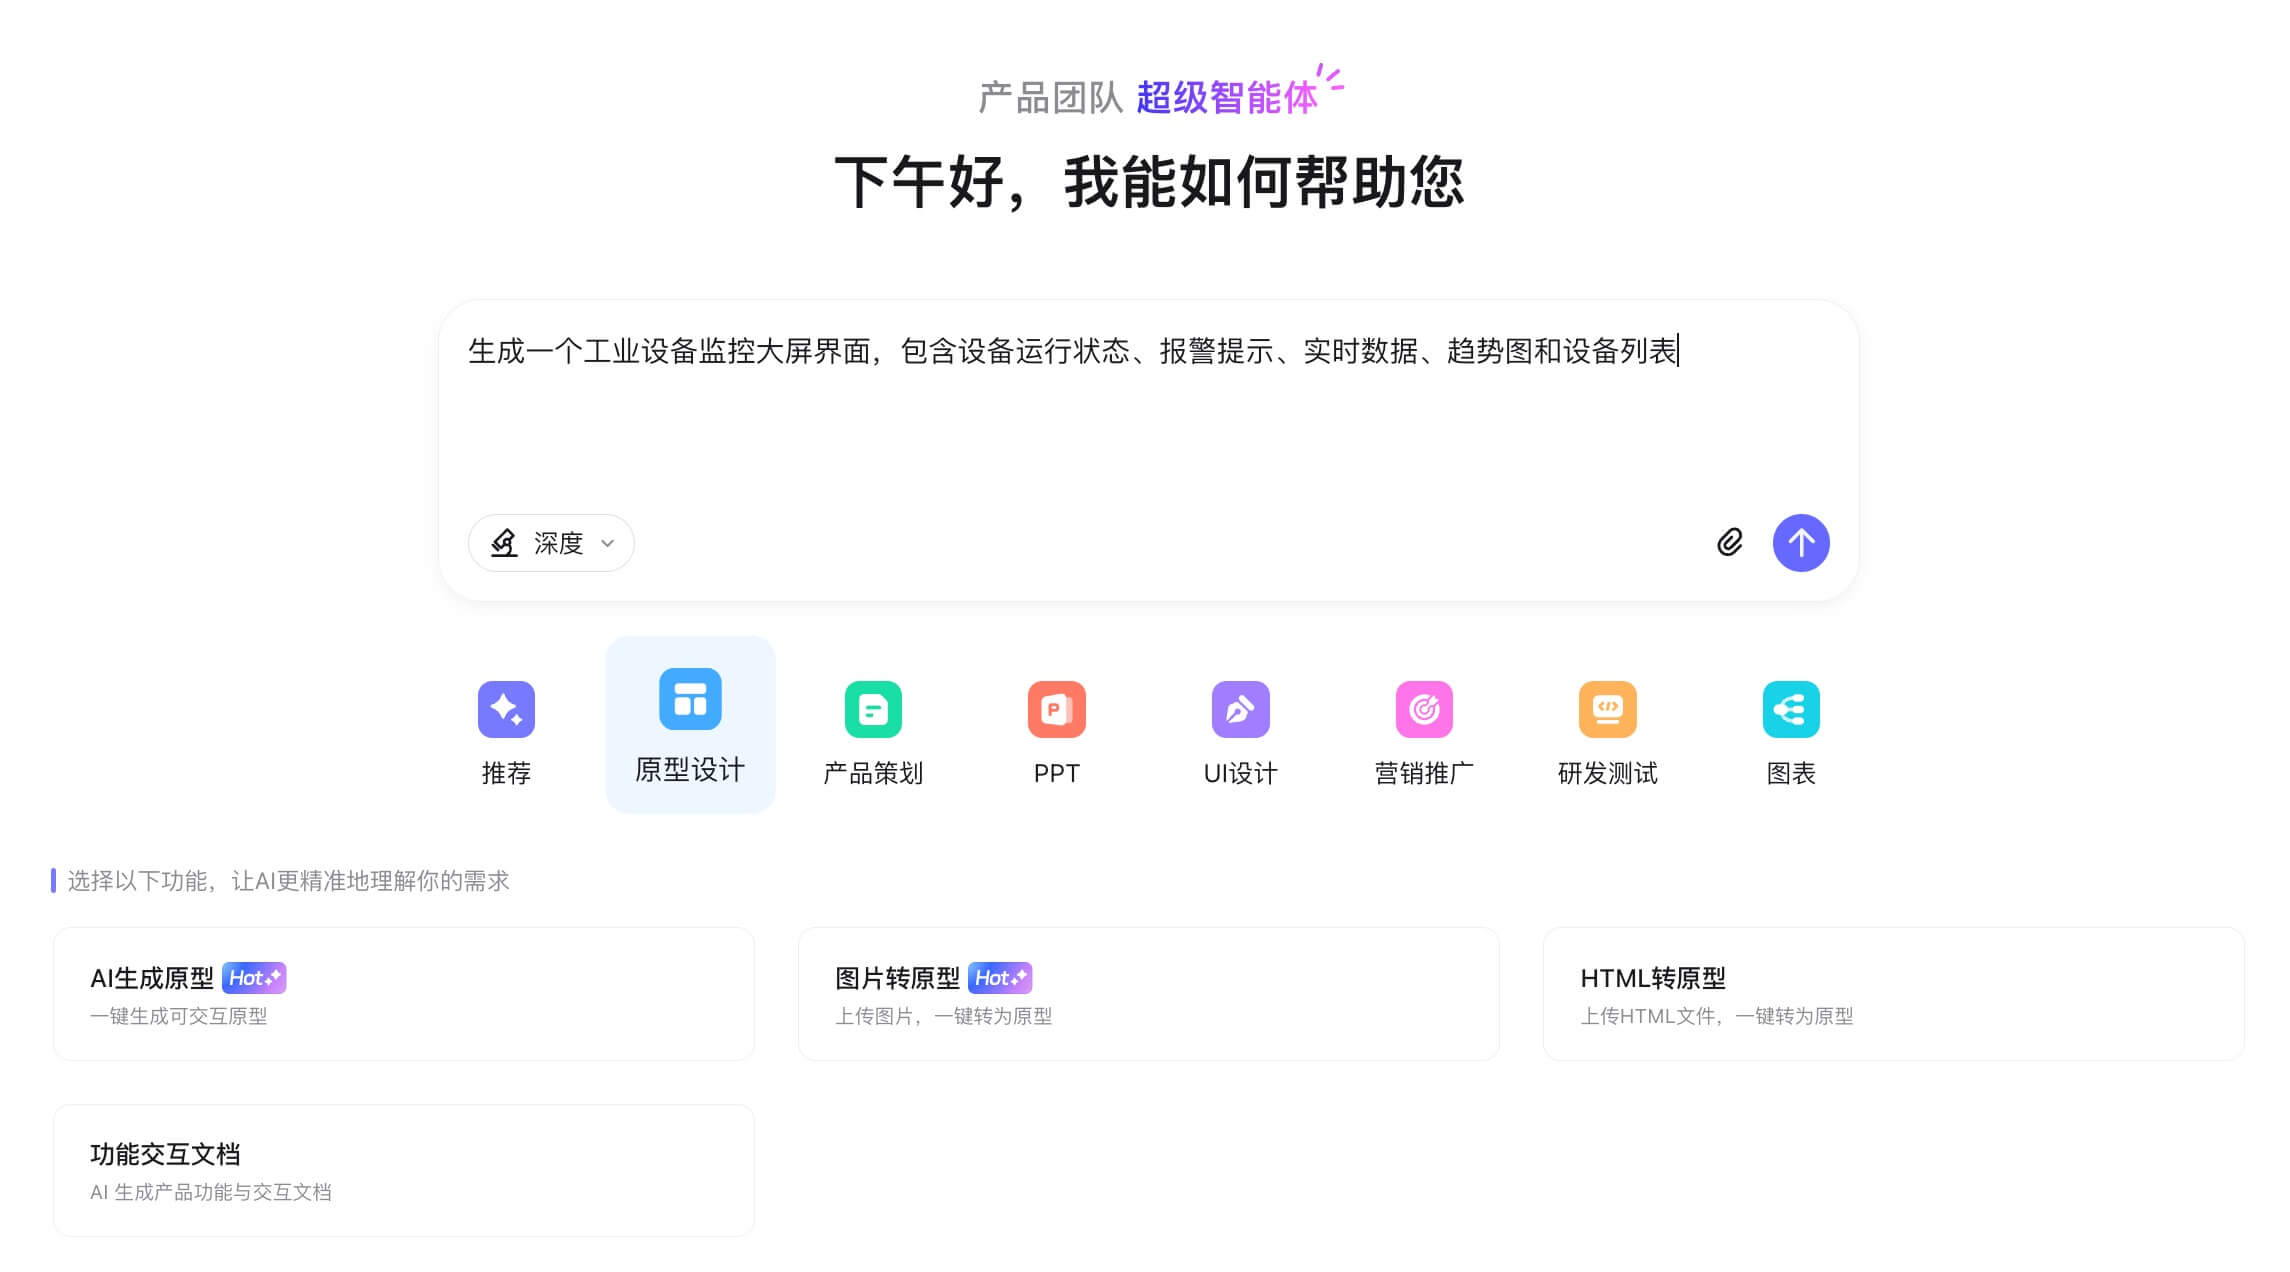Expand the 深度 mode dropdown
The width and height of the screenshot is (2290, 1272).
coord(551,543)
